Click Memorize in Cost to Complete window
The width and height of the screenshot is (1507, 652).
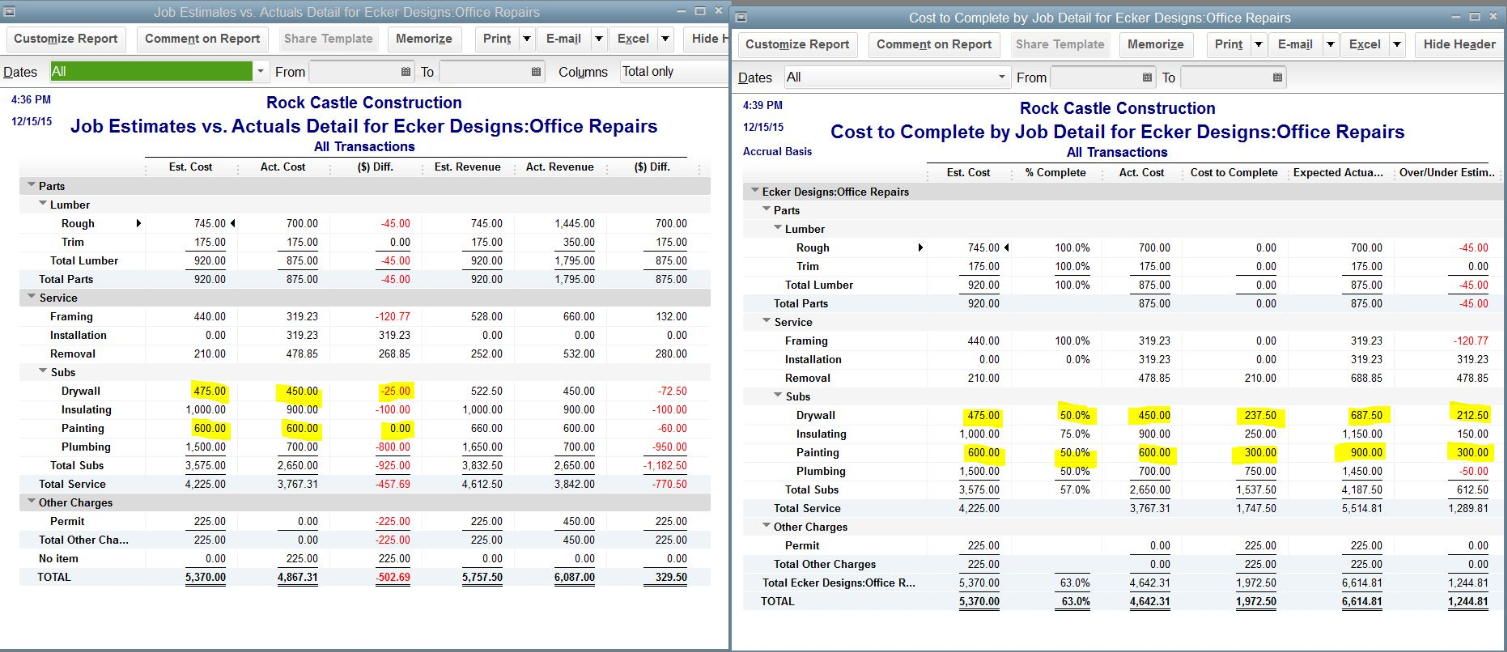pos(1155,45)
